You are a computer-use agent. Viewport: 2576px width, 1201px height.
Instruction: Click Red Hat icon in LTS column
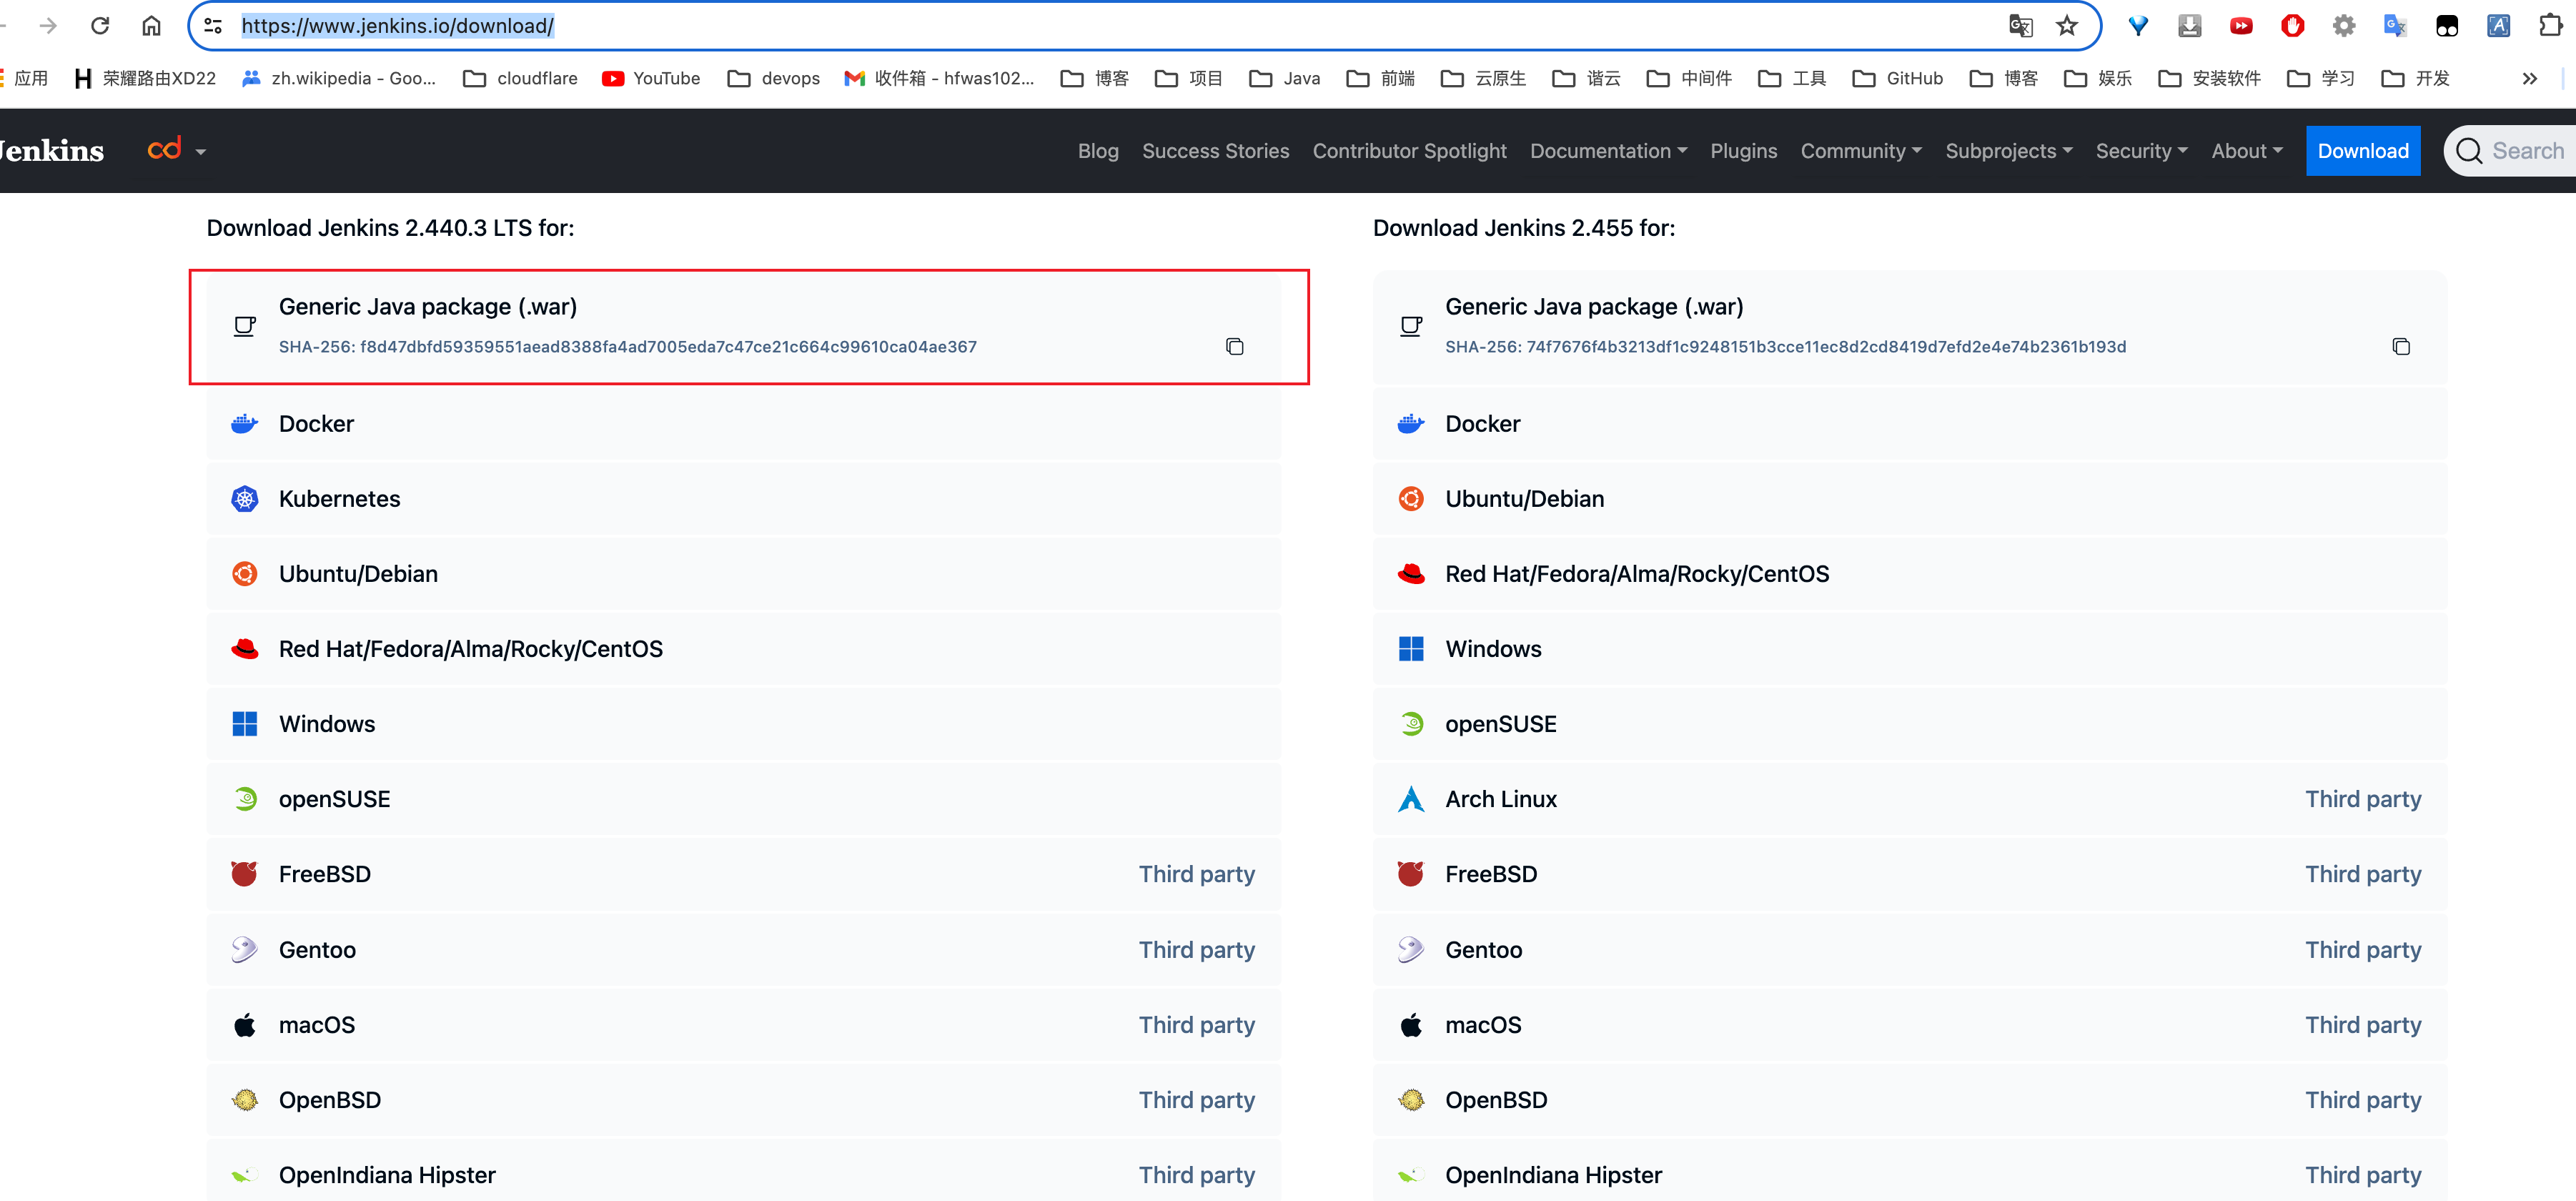tap(245, 649)
